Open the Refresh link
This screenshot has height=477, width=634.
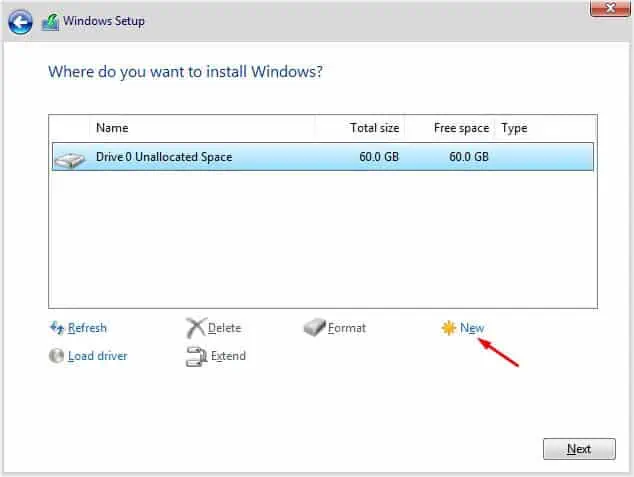coord(87,328)
